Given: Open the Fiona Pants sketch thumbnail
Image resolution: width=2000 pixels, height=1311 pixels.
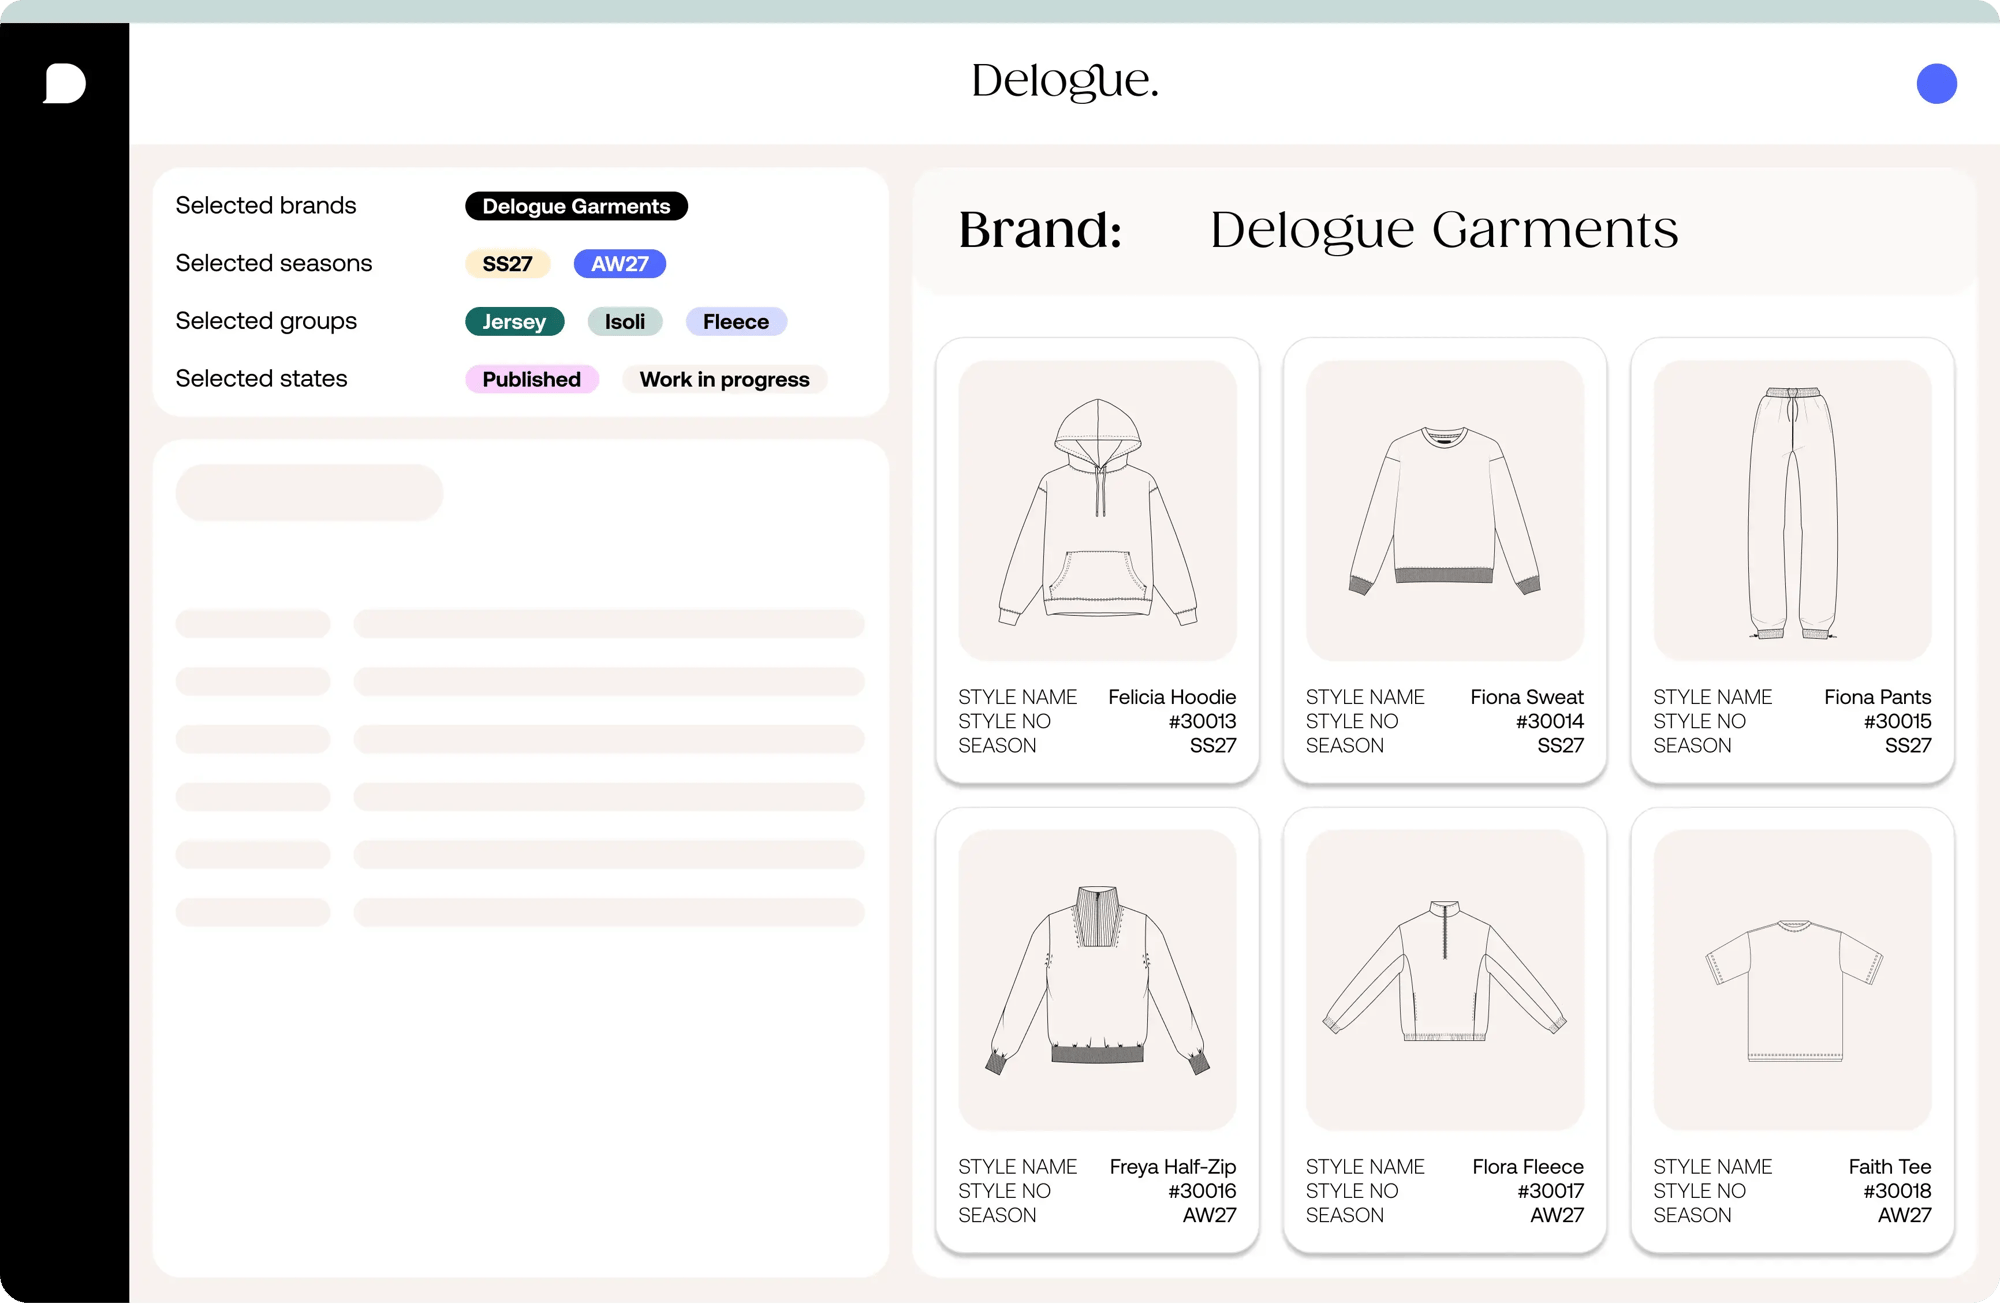Looking at the screenshot, I should click(x=1792, y=510).
